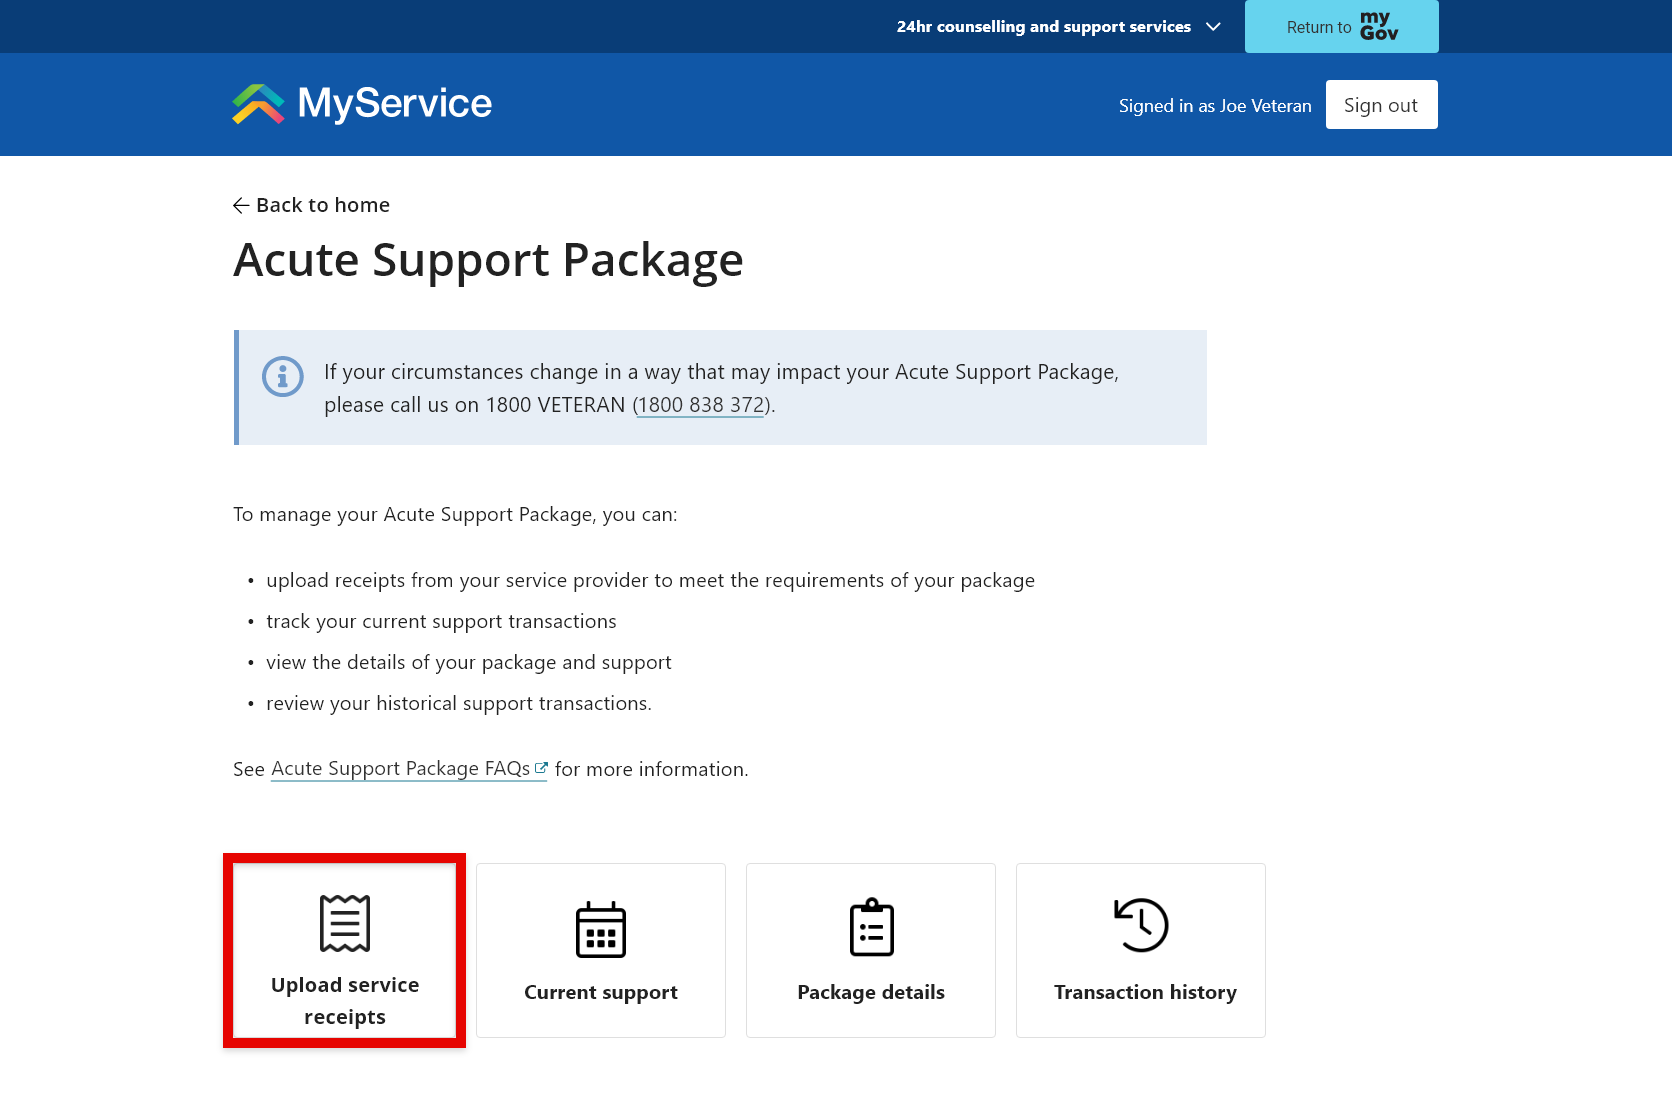This screenshot has width=1672, height=1098.
Task: Go back to home link
Action: (311, 205)
